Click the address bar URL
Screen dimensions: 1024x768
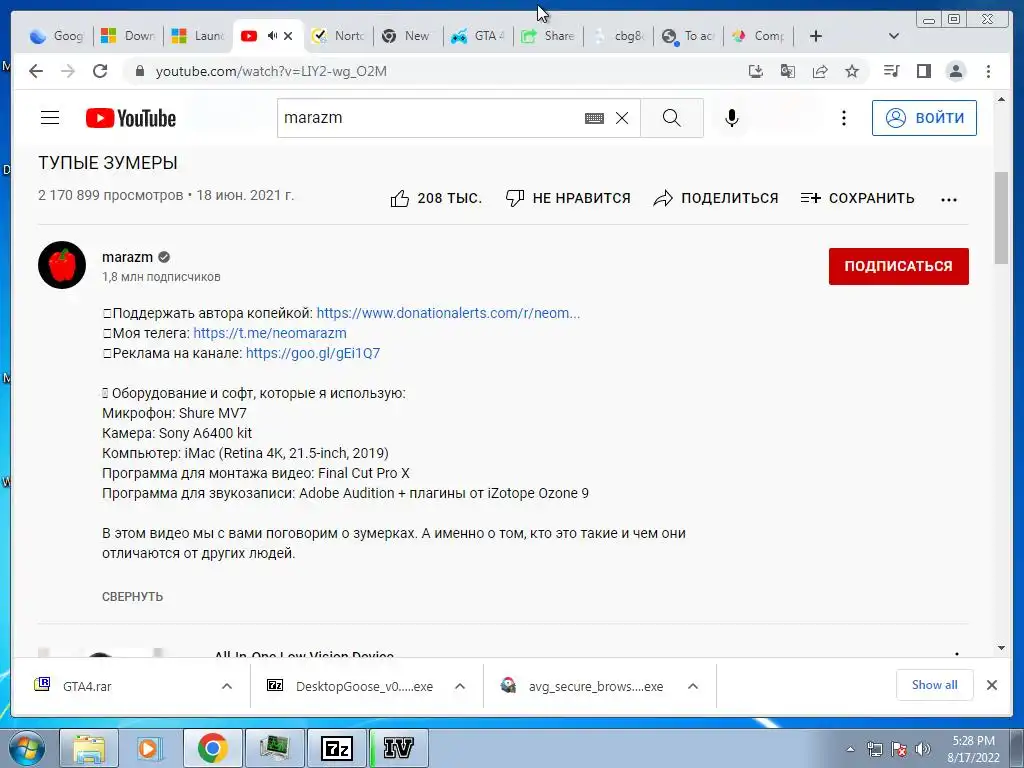click(271, 71)
